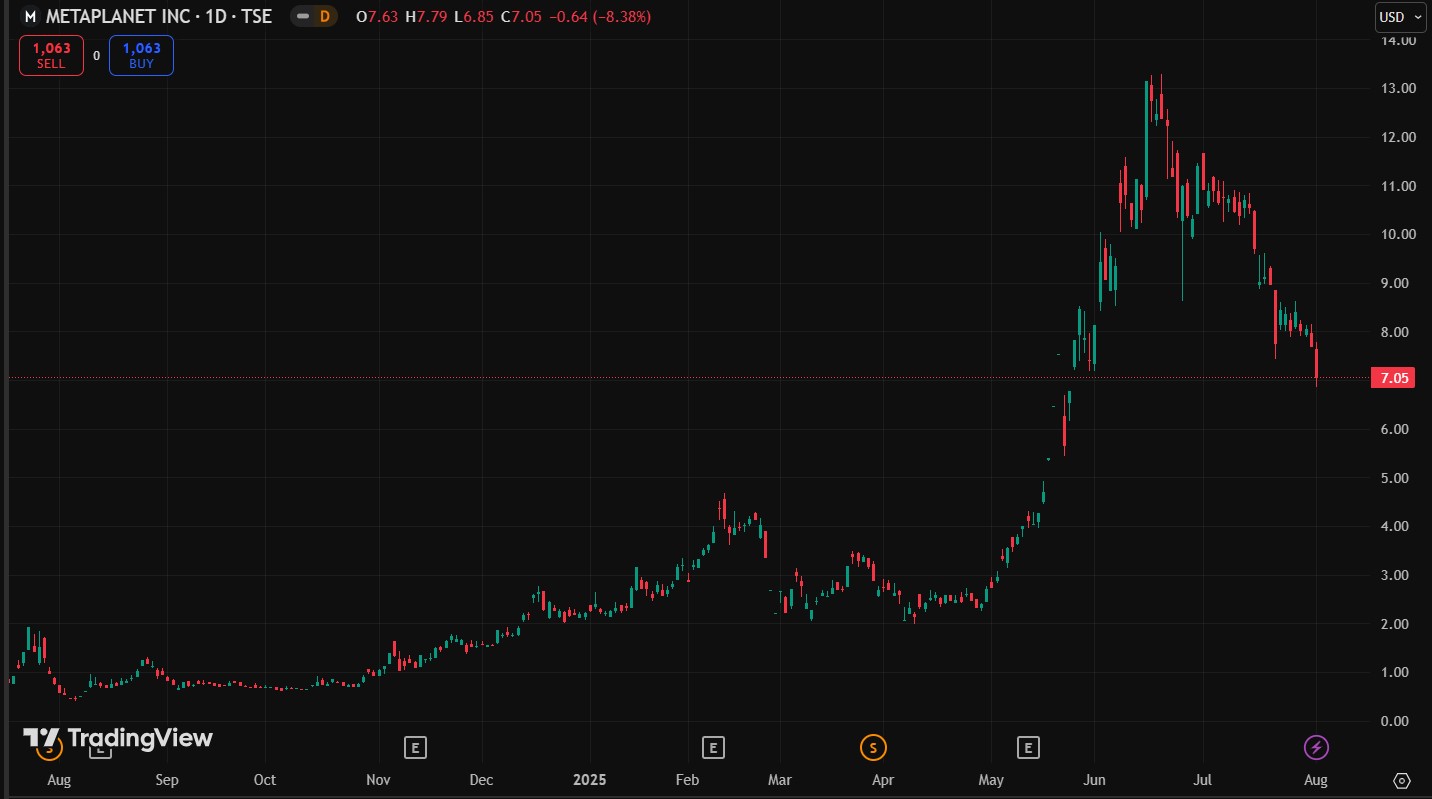Viewport: 1432px width, 799px height.
Task: Click the Jun time axis label
Action: pos(1094,780)
